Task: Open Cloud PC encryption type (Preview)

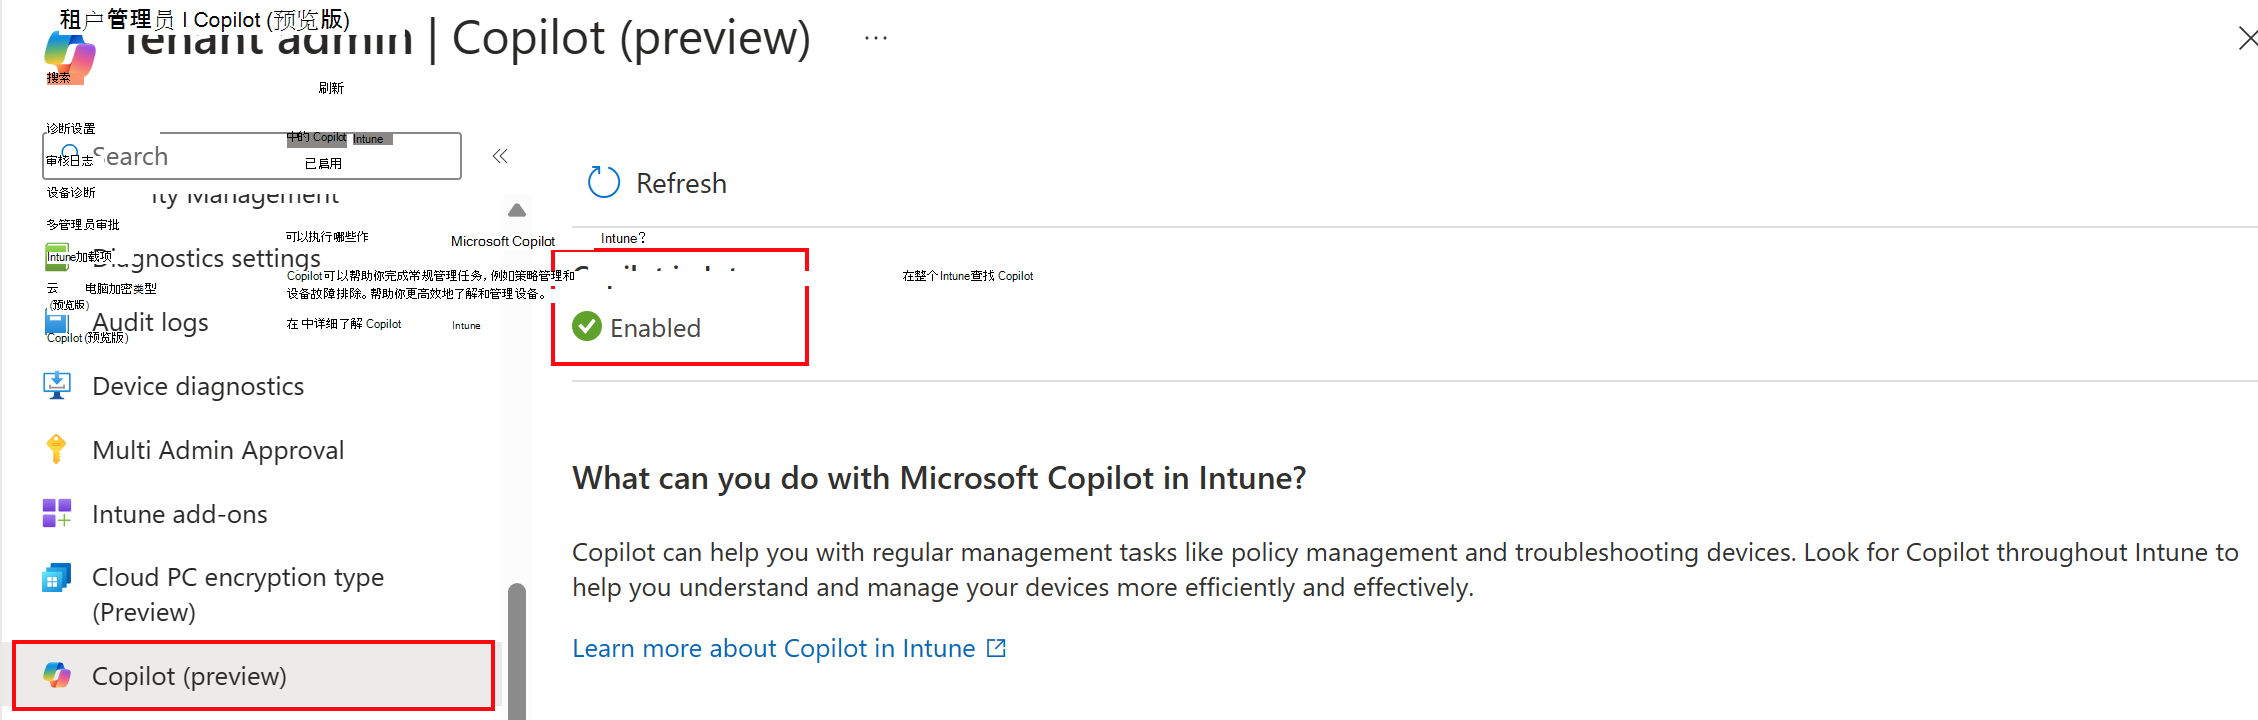Action: click(x=238, y=594)
